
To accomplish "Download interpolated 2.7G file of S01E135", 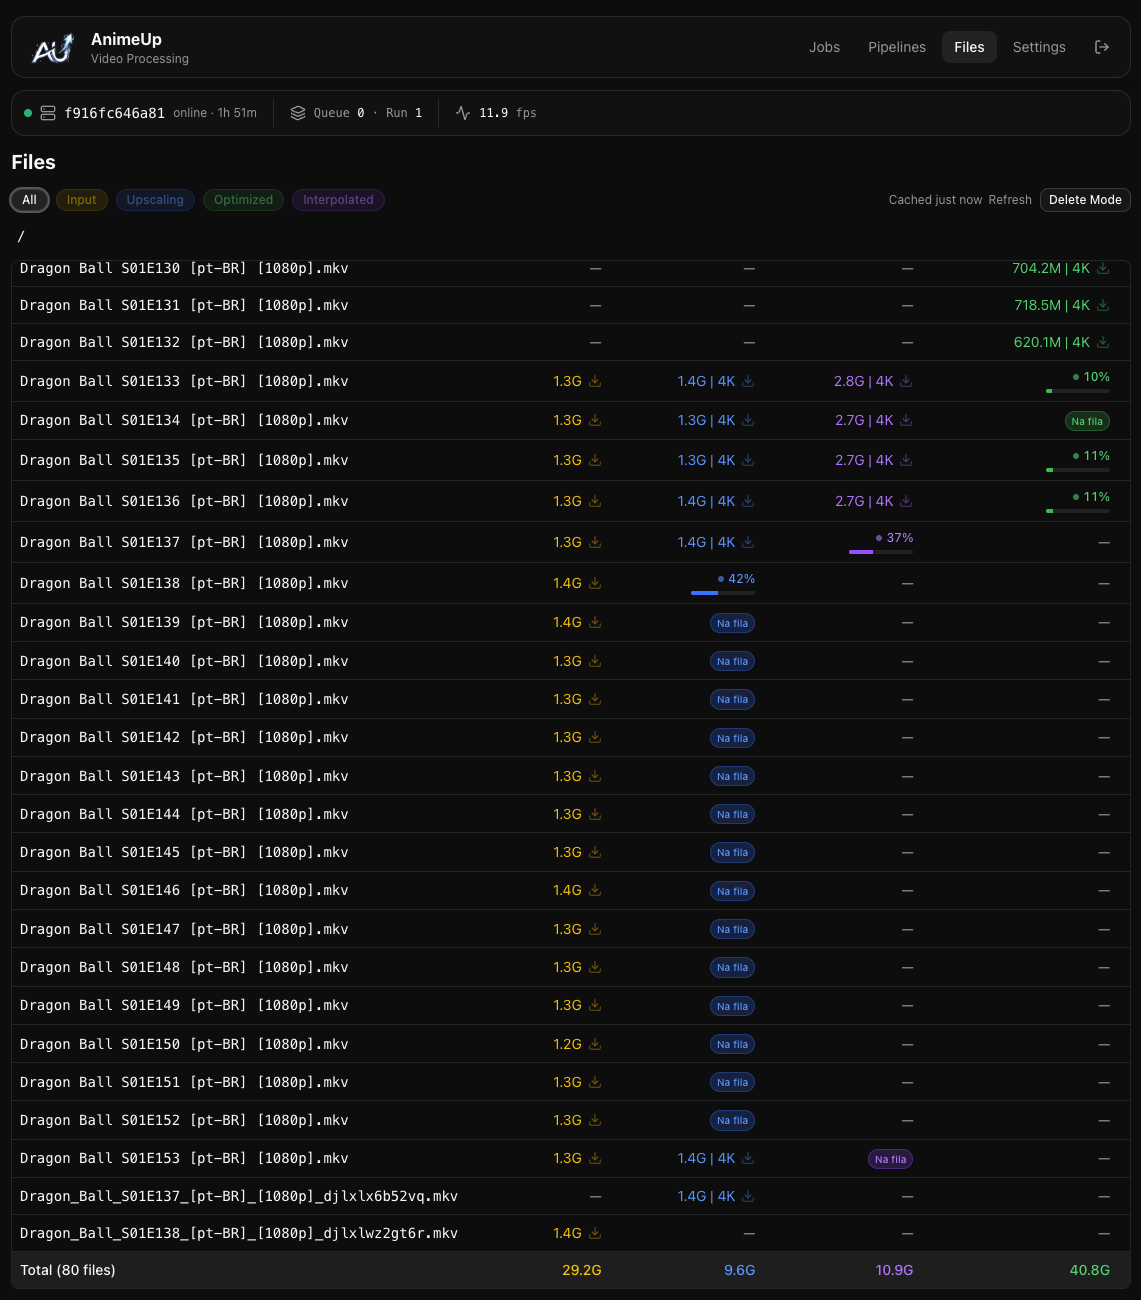I will pos(906,460).
